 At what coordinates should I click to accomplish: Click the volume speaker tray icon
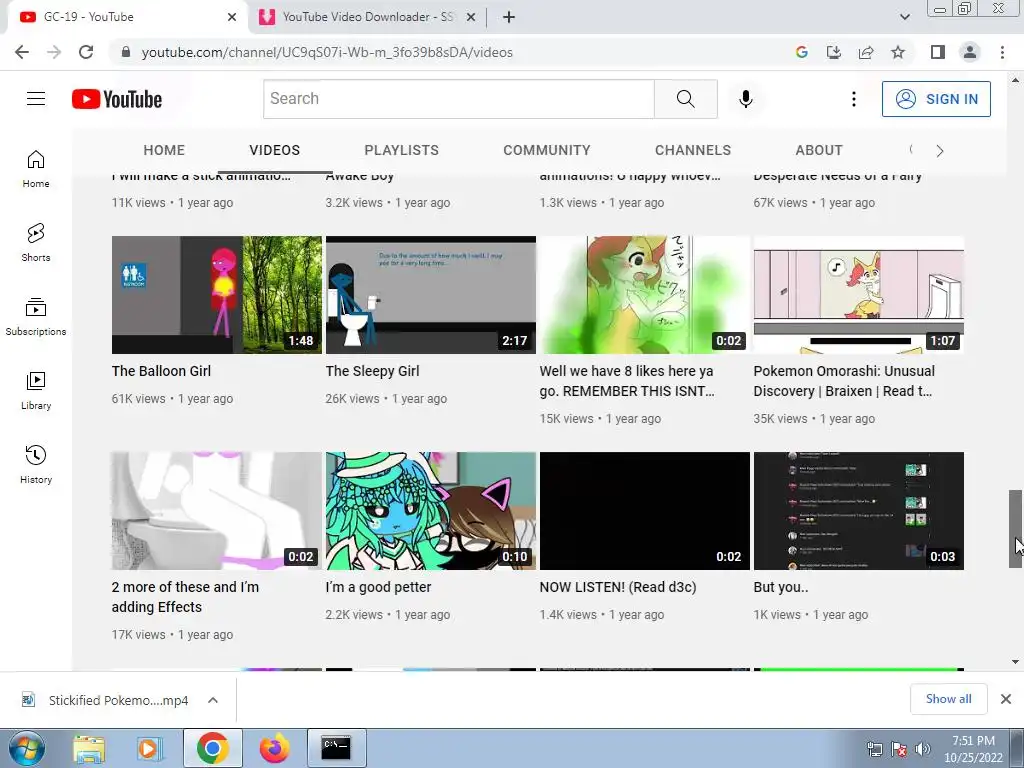[922, 749]
